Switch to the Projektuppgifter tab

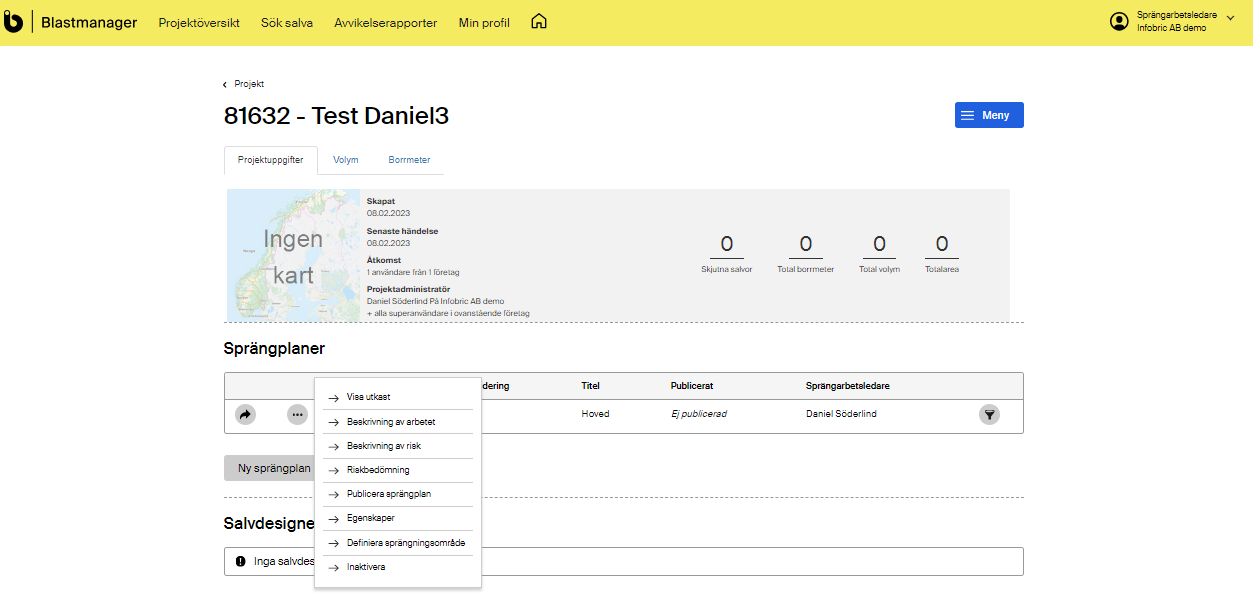click(271, 160)
